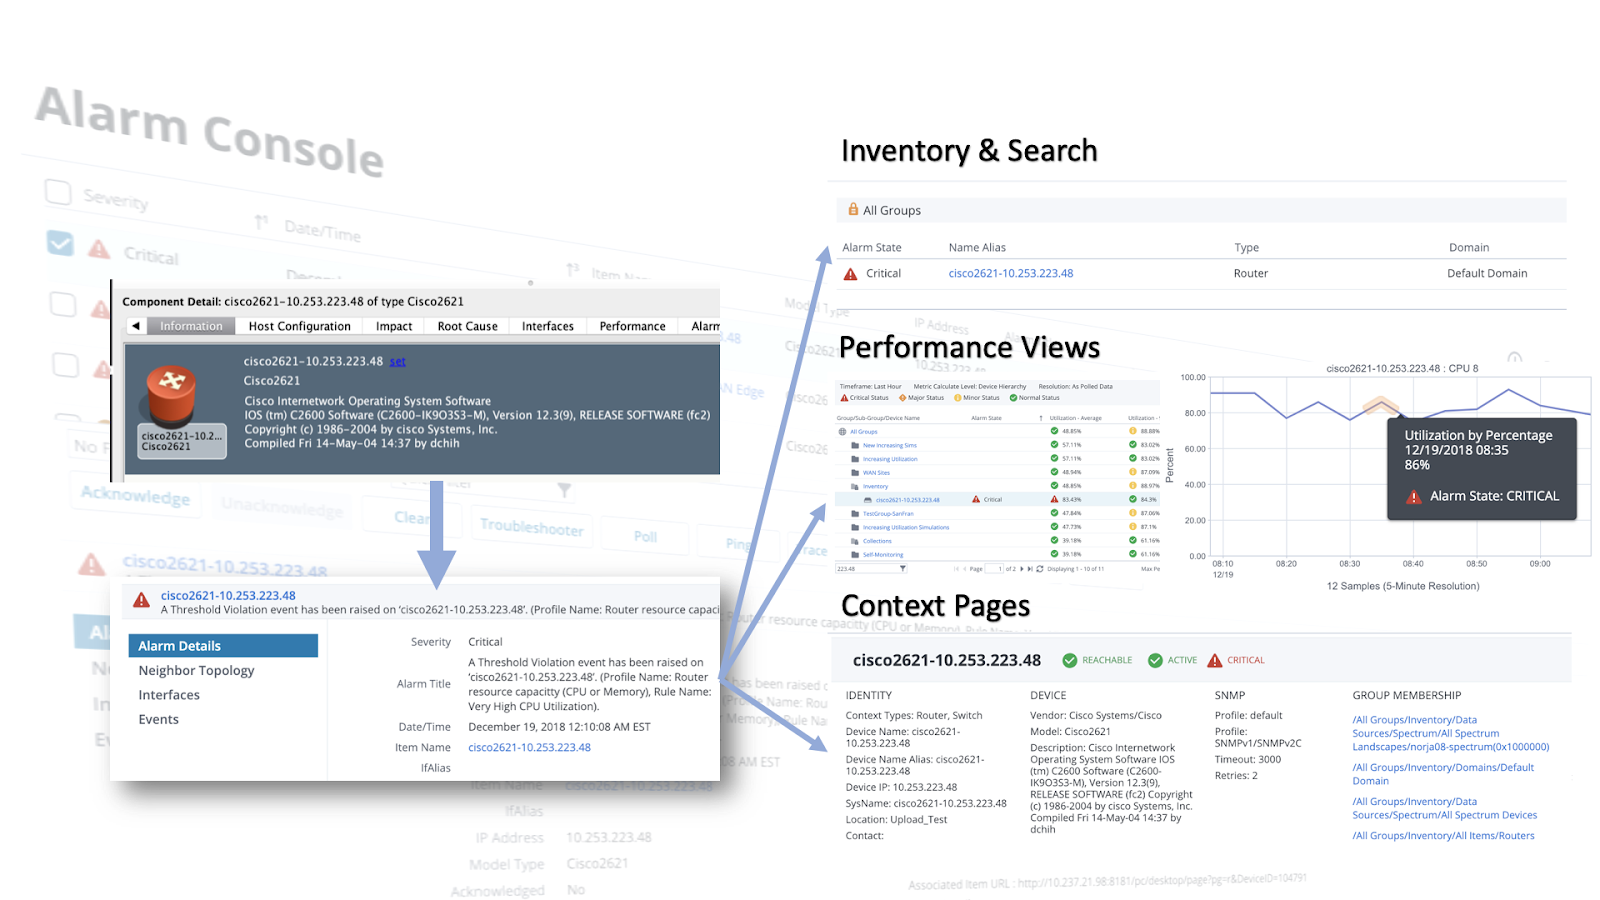1600x900 pixels.
Task: Open the Performance tab
Action: coord(632,326)
